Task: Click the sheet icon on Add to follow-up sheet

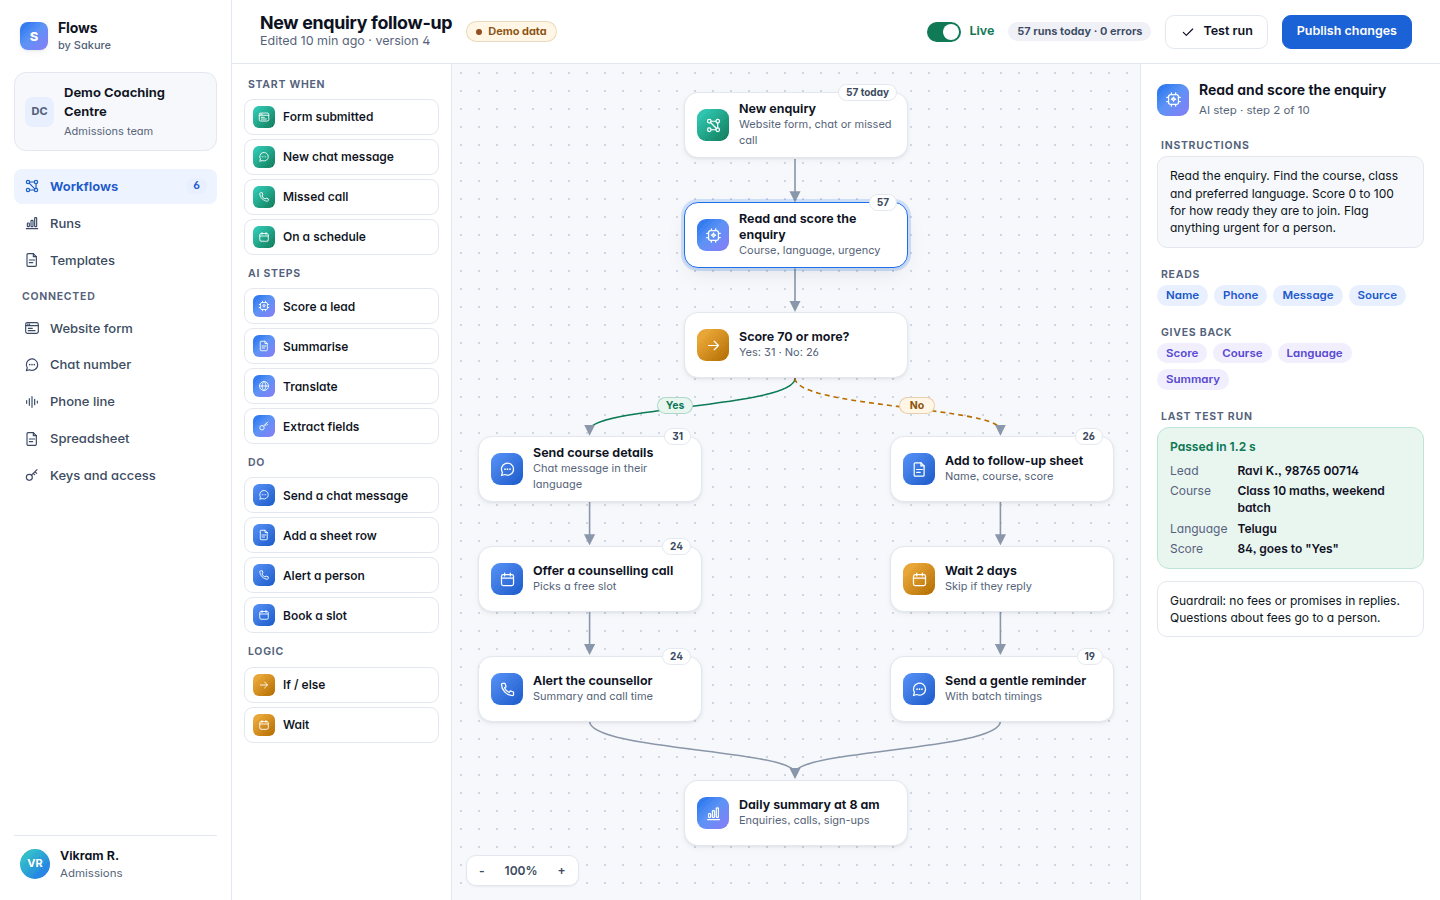Action: tap(919, 469)
